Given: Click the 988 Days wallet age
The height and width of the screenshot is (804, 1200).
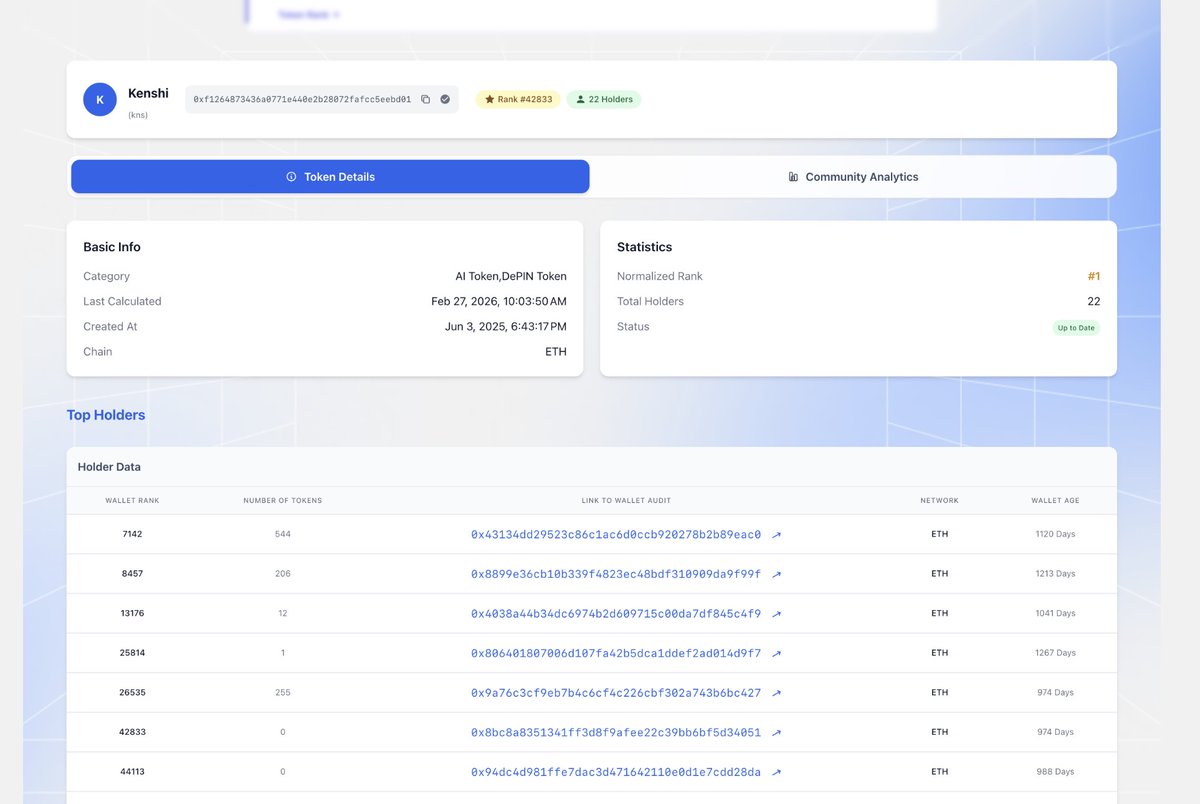Looking at the screenshot, I should click(1055, 771).
